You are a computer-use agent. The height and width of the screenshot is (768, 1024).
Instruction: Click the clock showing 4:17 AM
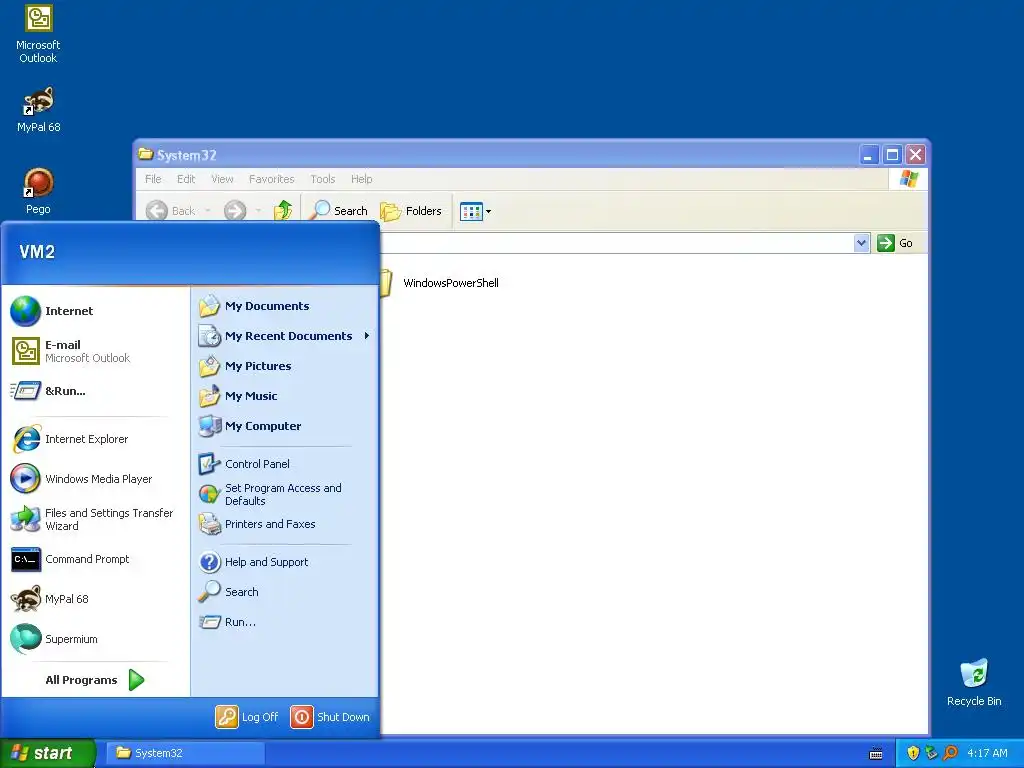point(987,753)
